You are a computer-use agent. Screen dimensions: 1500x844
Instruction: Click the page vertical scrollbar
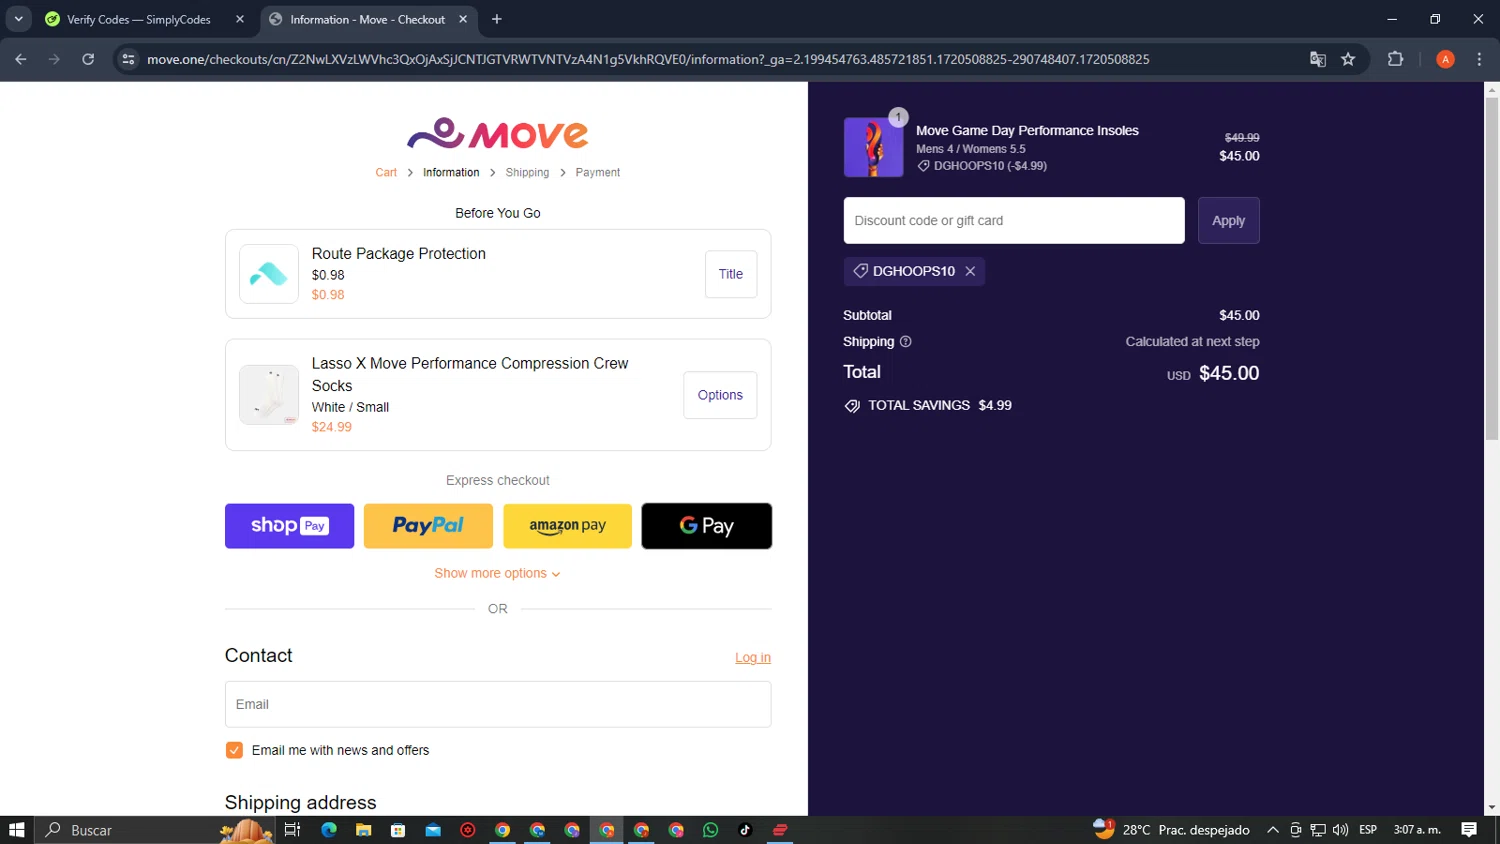pos(1492,270)
